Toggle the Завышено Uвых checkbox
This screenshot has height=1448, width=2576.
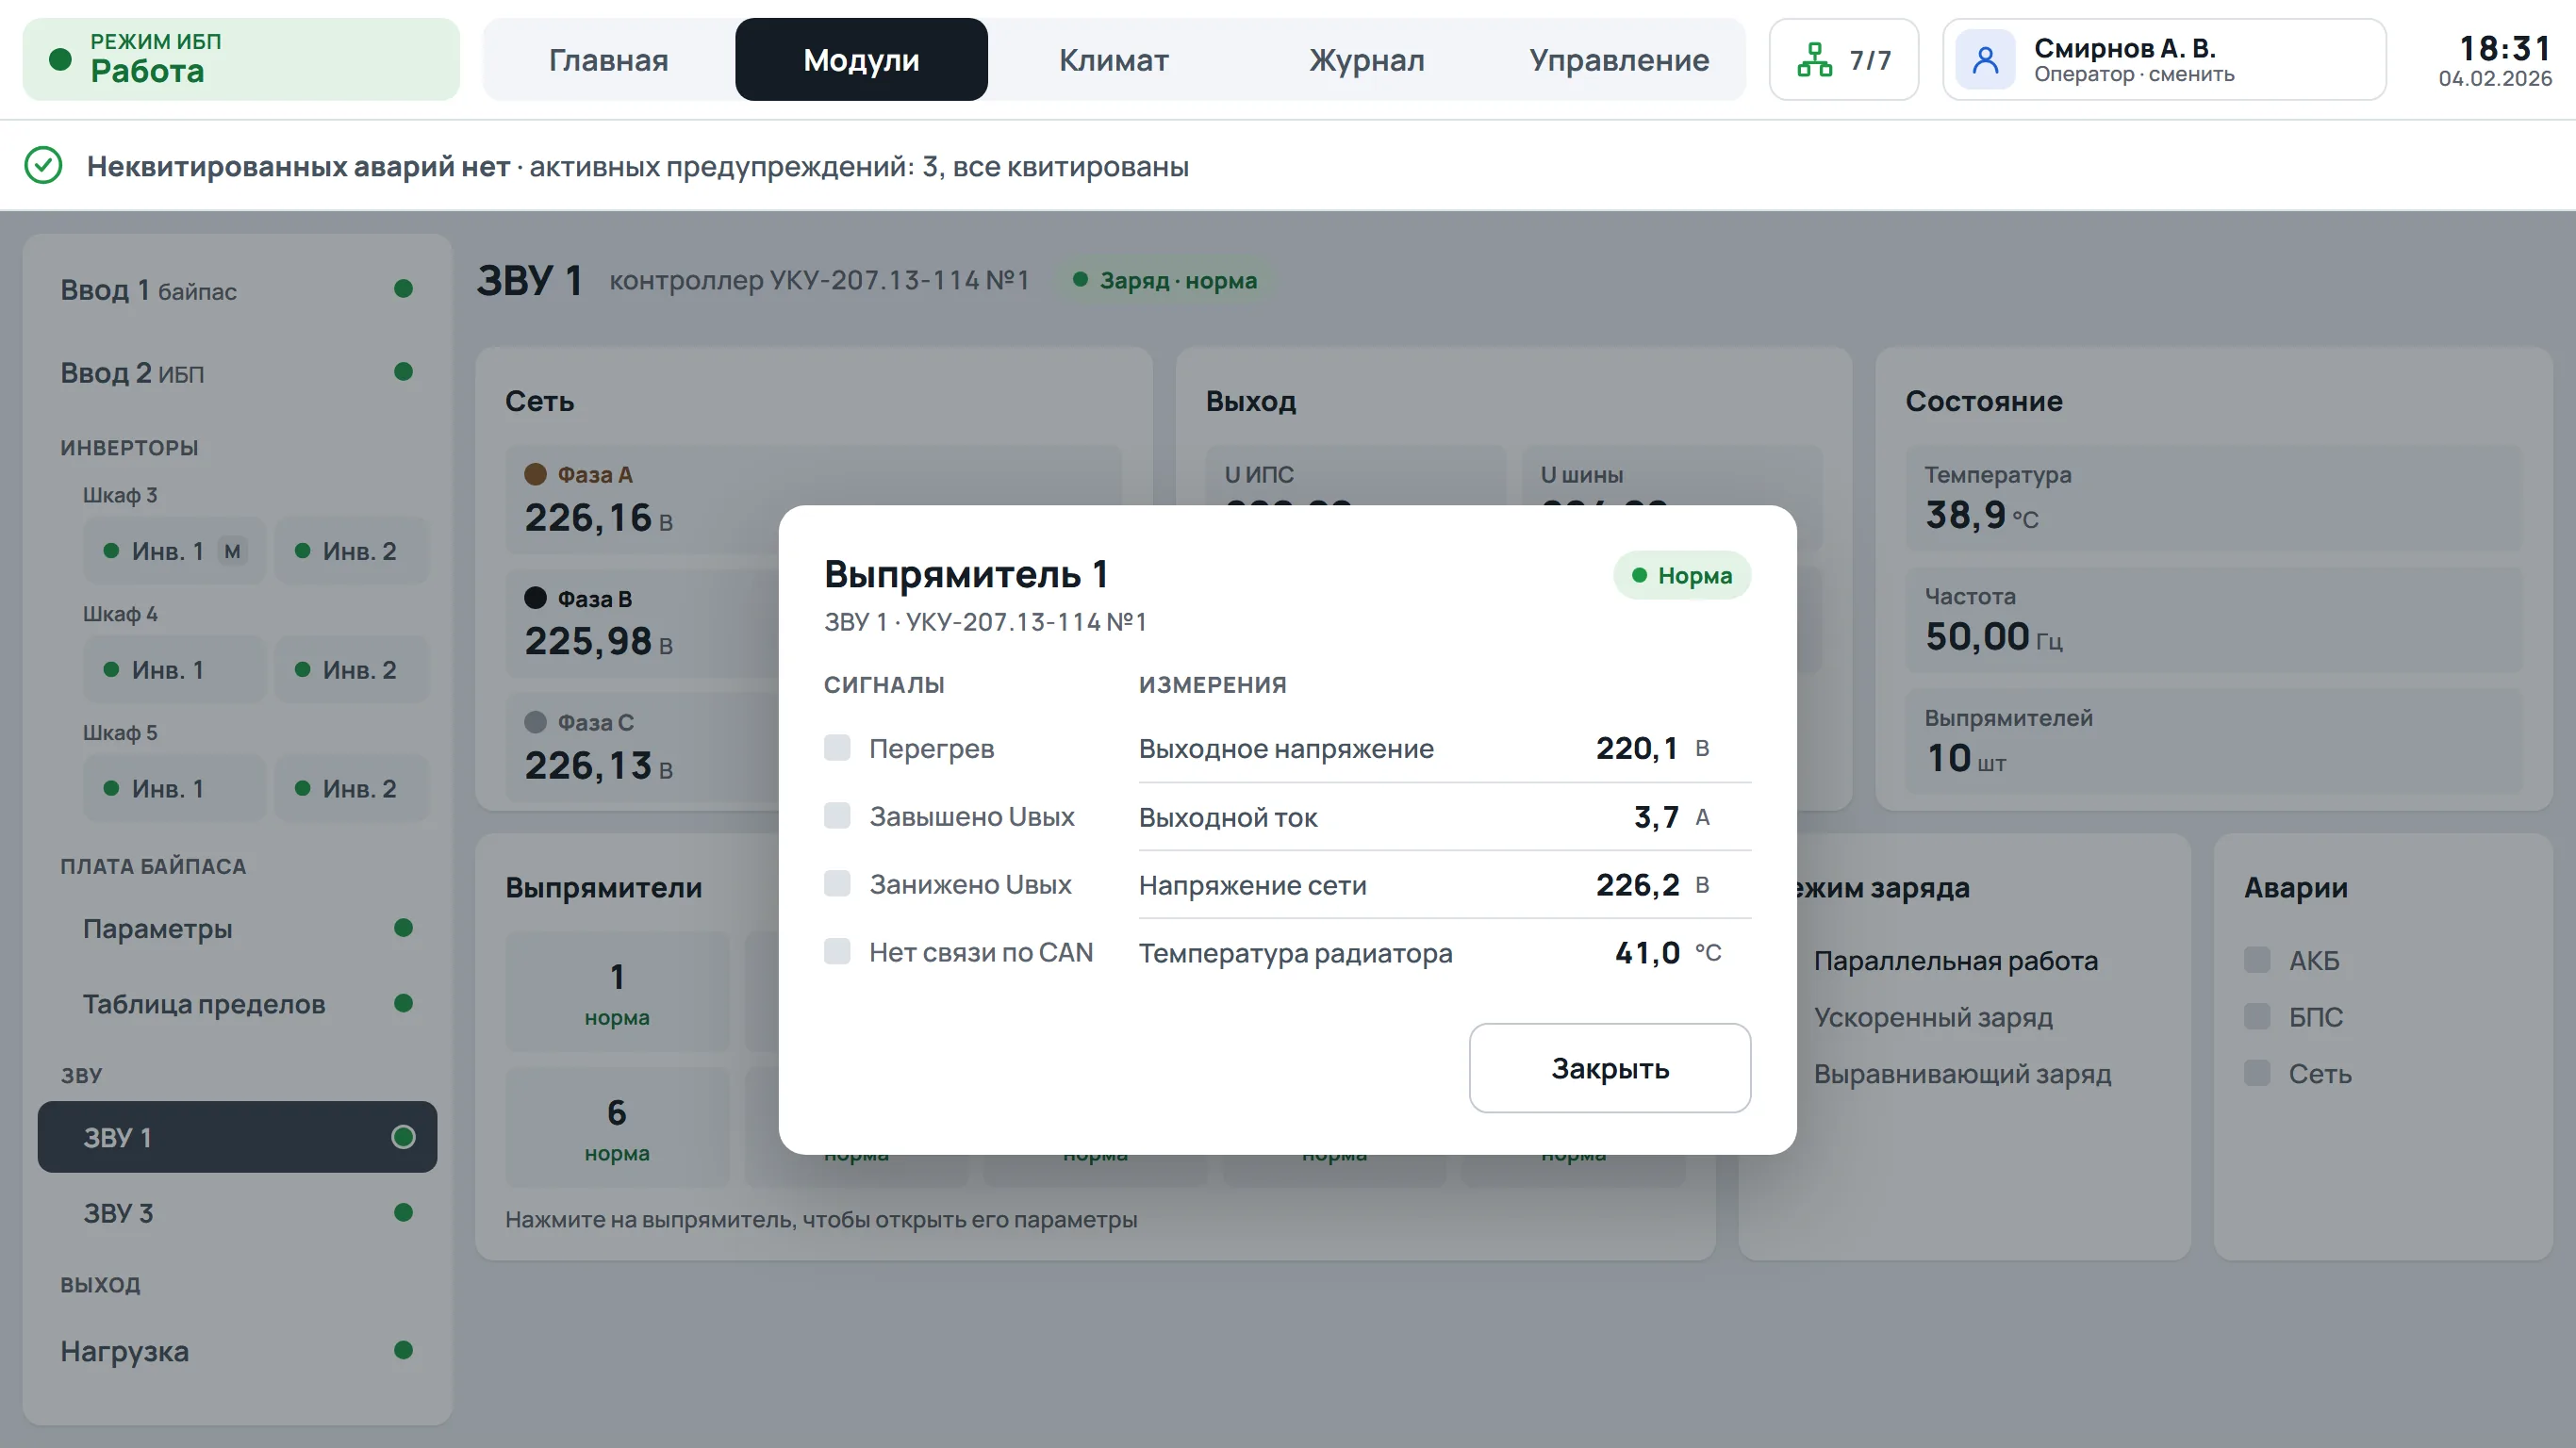click(837, 816)
